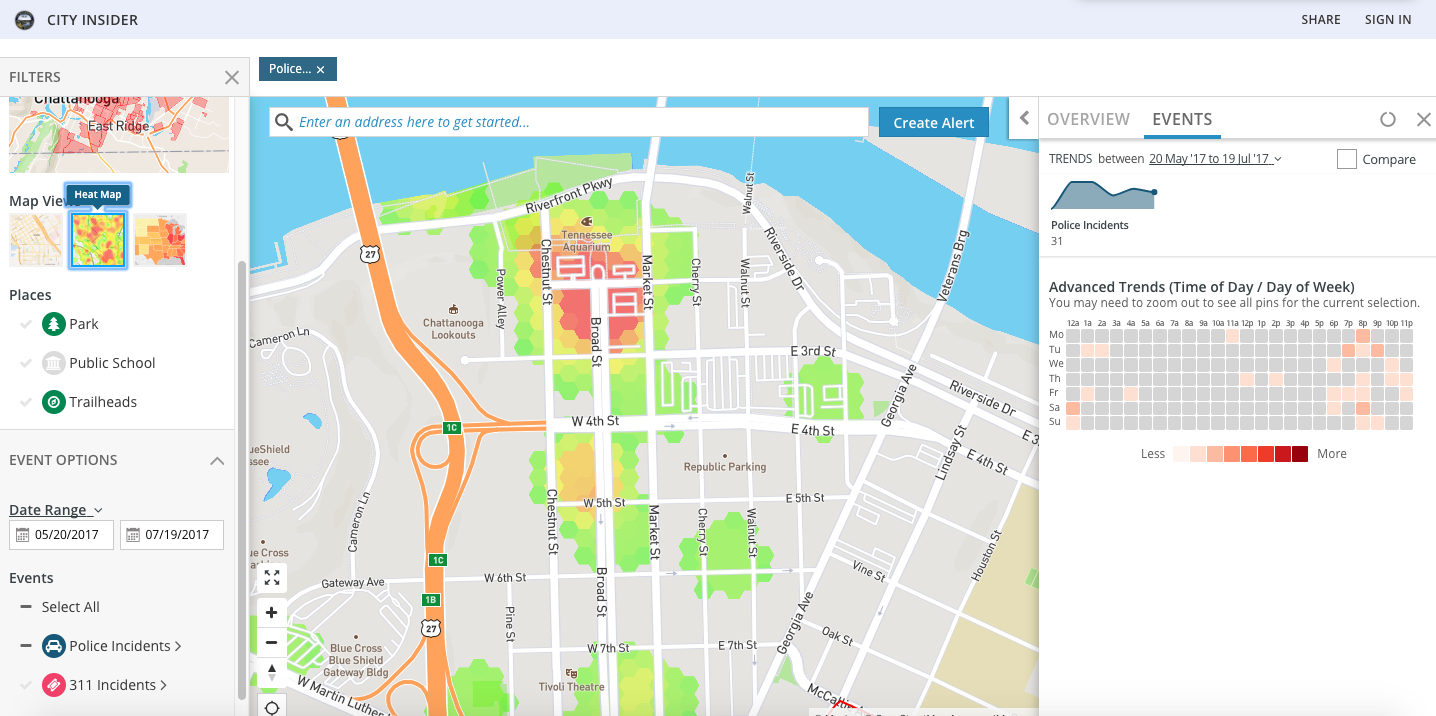Click the Park tree icon
This screenshot has width=1436, height=716.
(54, 324)
